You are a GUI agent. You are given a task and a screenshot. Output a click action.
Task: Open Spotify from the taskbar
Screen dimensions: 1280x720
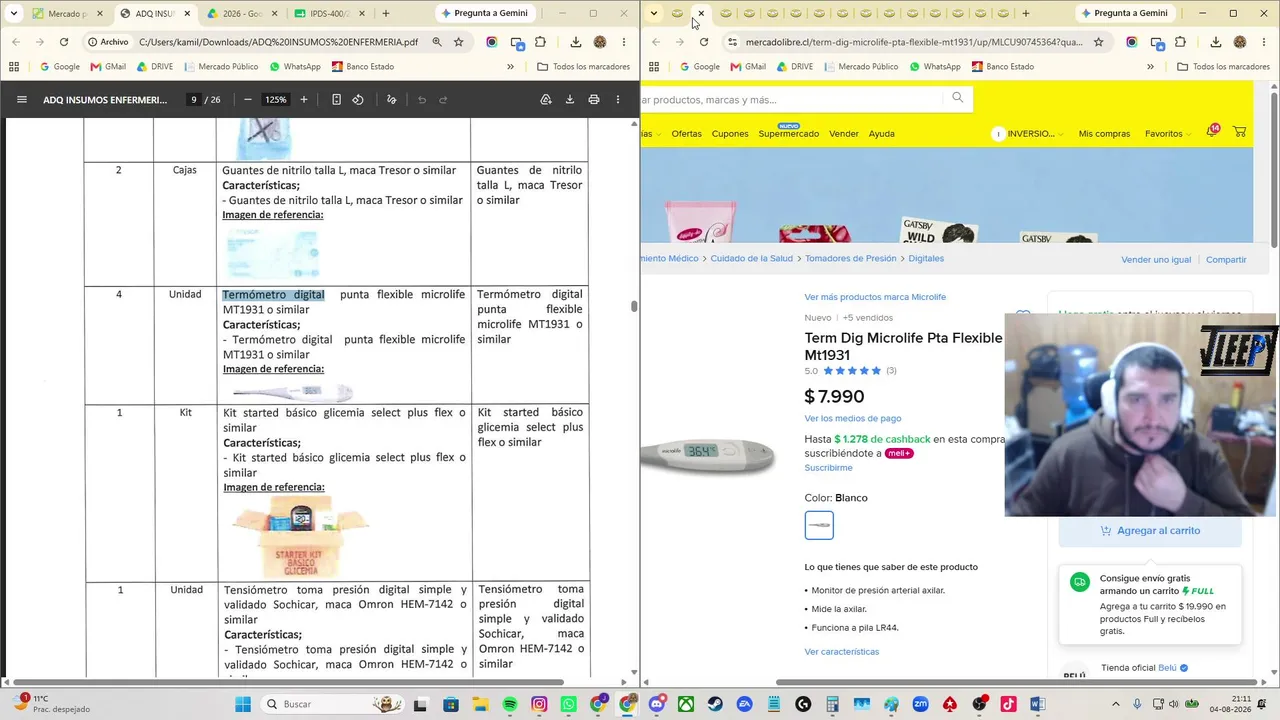coord(510,704)
